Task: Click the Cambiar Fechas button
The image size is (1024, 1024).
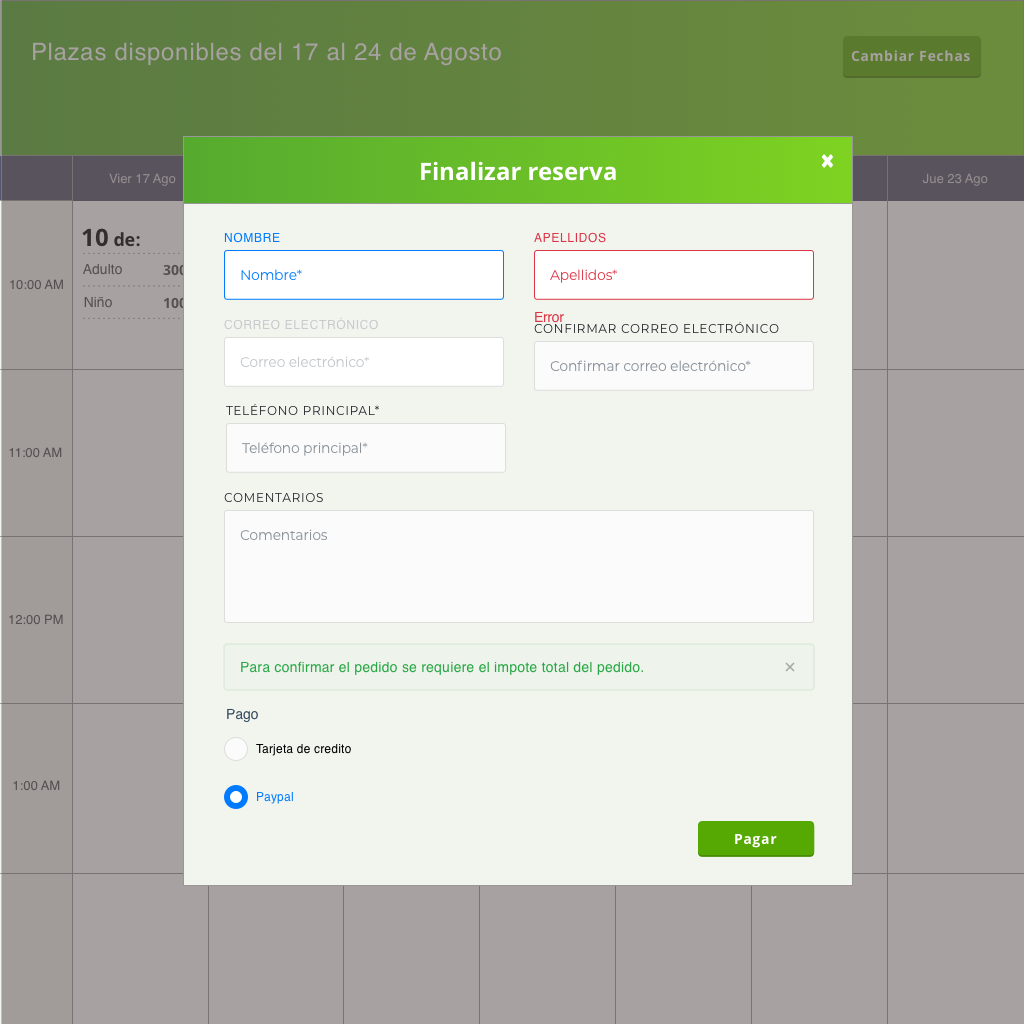Action: pyautogui.click(x=912, y=57)
